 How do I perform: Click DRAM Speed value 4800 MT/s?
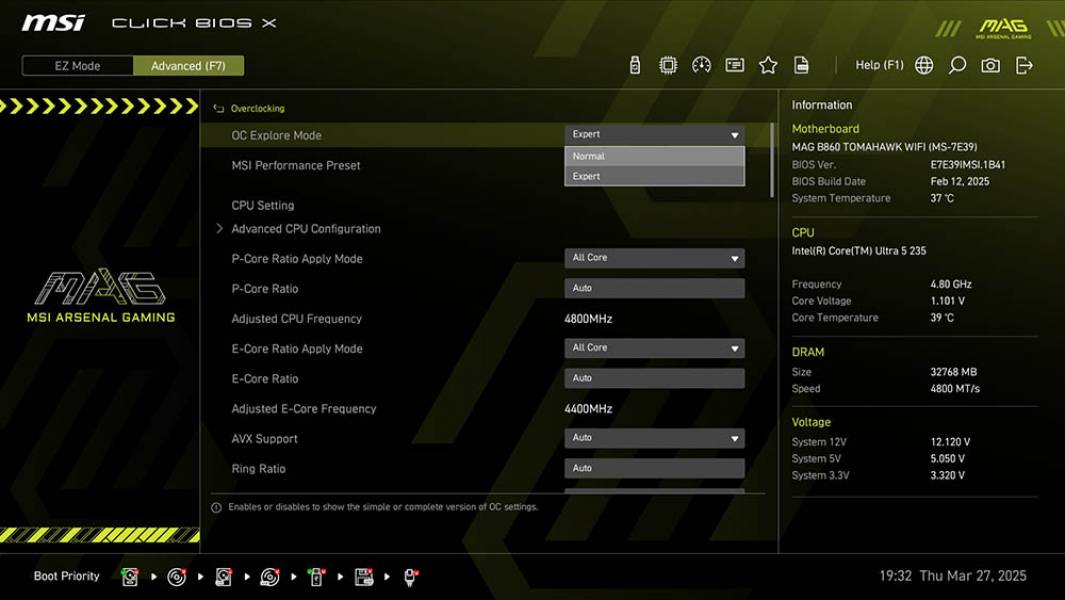[955, 389]
